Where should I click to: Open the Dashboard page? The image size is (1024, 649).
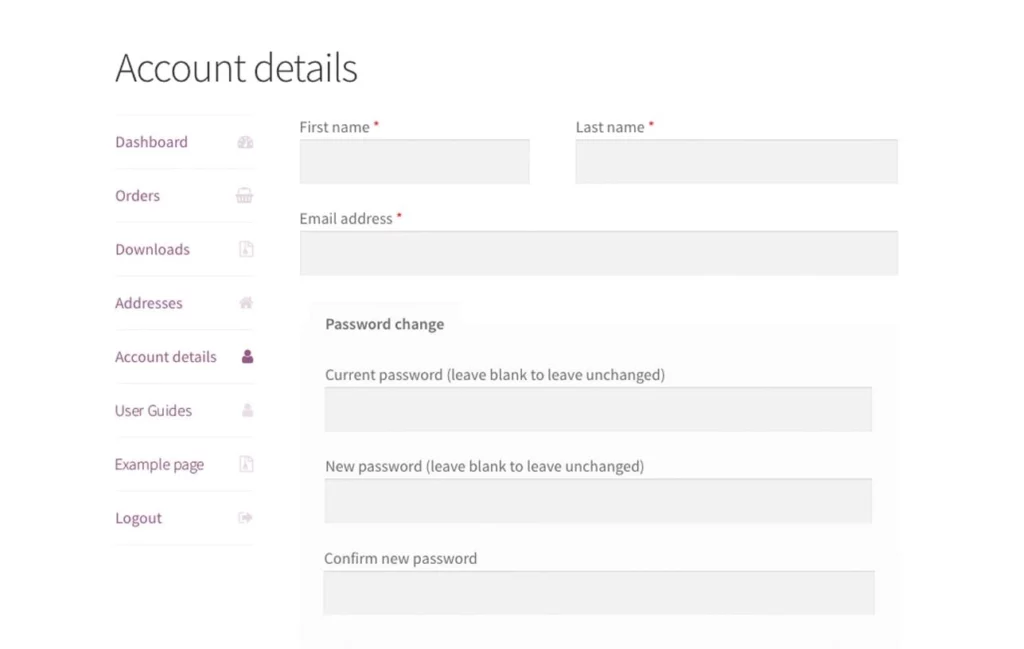pos(151,142)
